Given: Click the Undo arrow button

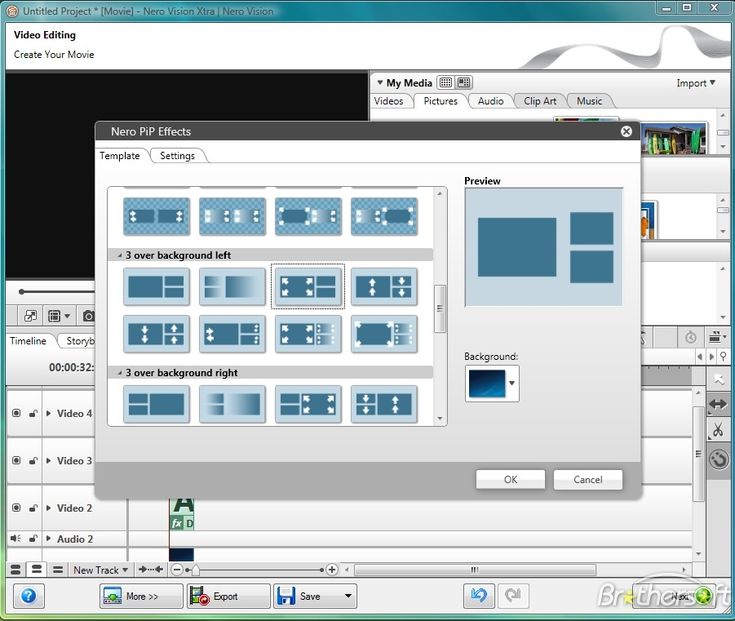Looking at the screenshot, I should pos(479,596).
